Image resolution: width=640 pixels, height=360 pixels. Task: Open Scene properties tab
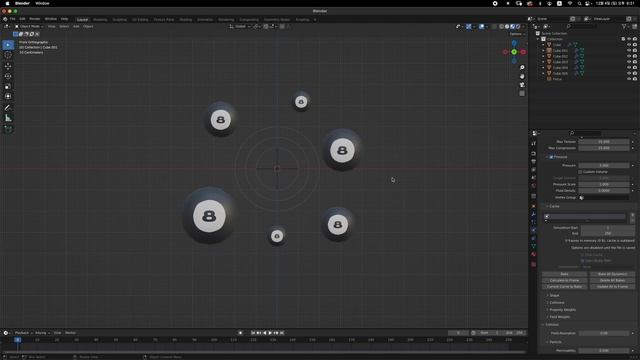point(533,178)
